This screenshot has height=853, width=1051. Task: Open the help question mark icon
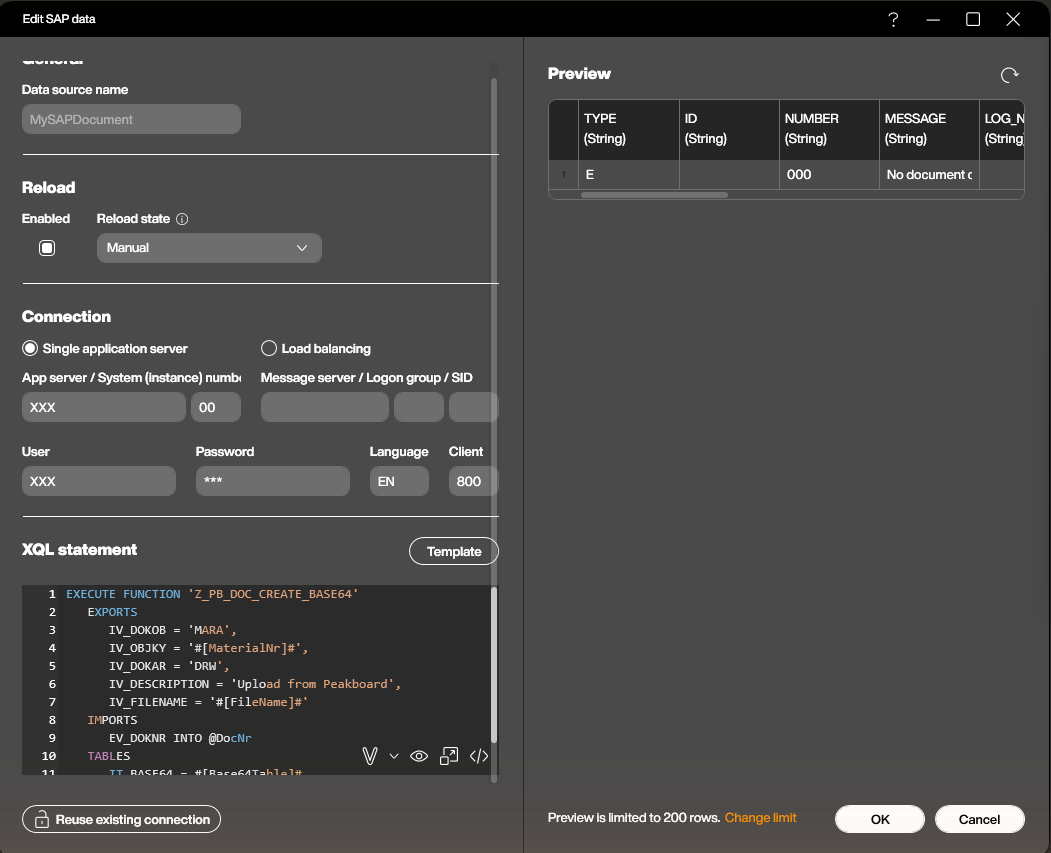click(x=893, y=19)
